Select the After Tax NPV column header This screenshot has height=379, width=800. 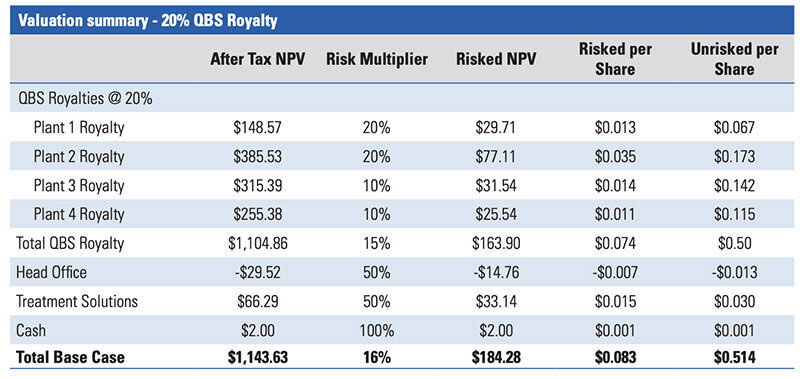click(258, 59)
